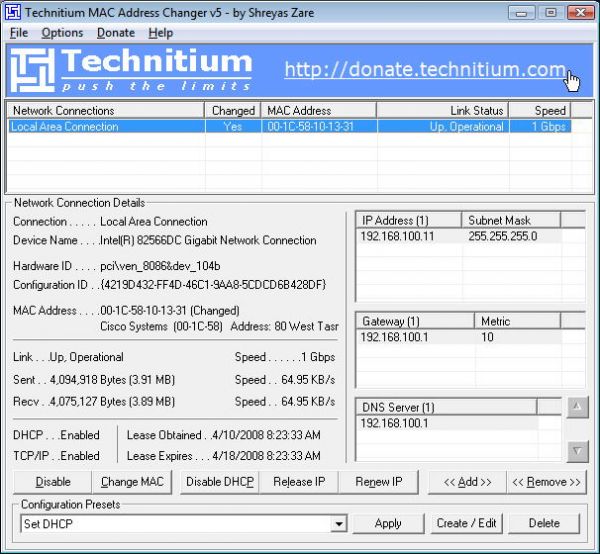Image resolution: width=600 pixels, height=554 pixels.
Task: Maximize the MAC Address Changer window
Action: coord(551,13)
